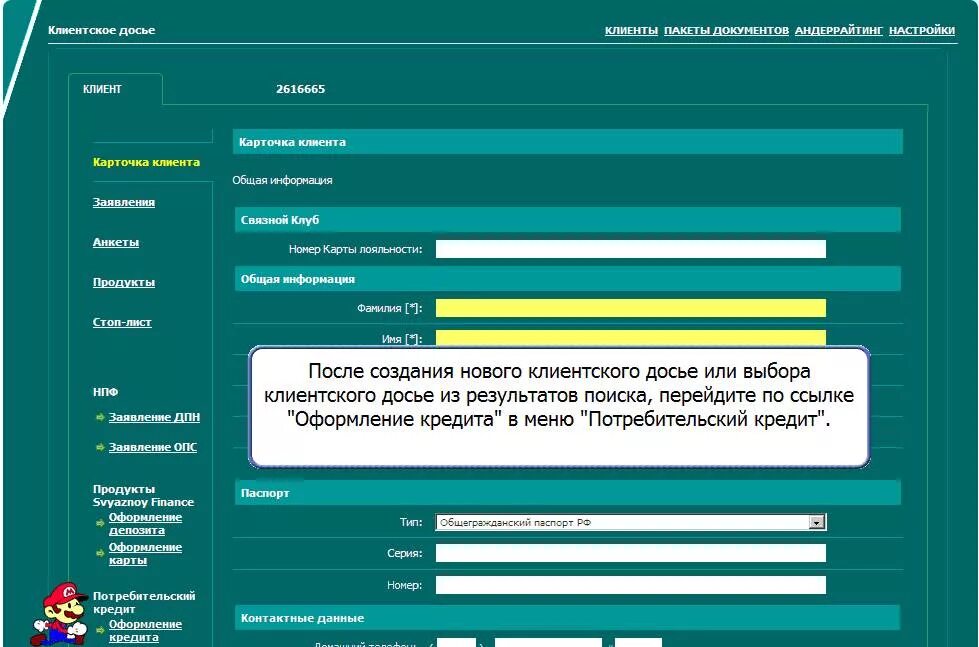
Task: Open the Анкеты sidebar link
Action: click(x=116, y=242)
